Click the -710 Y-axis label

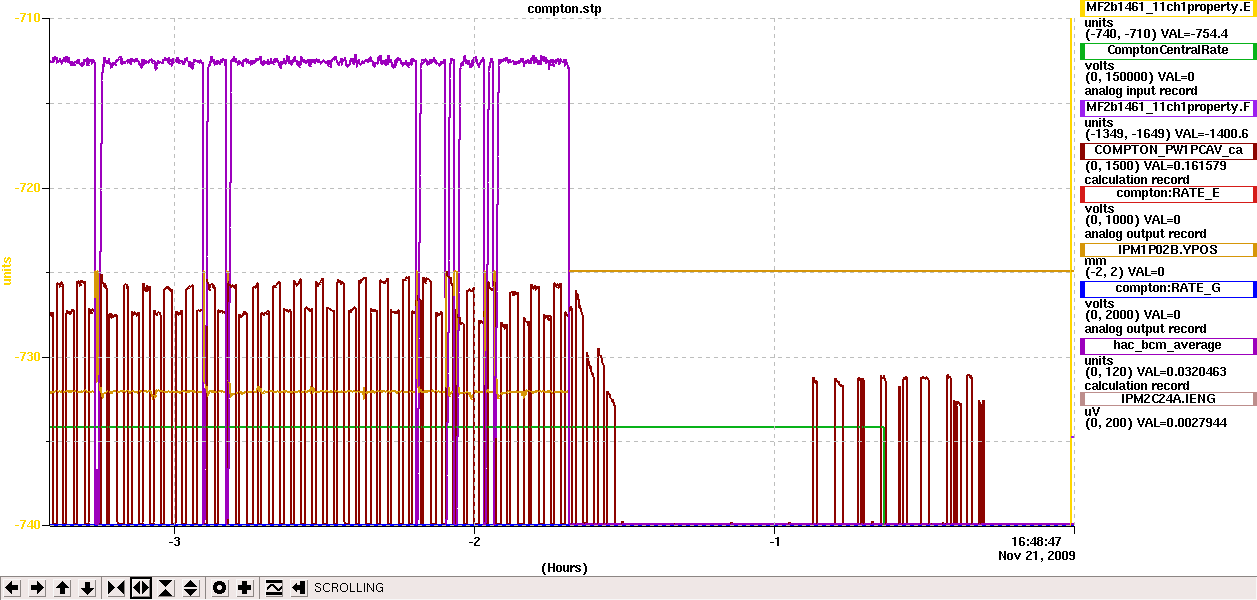(28, 18)
